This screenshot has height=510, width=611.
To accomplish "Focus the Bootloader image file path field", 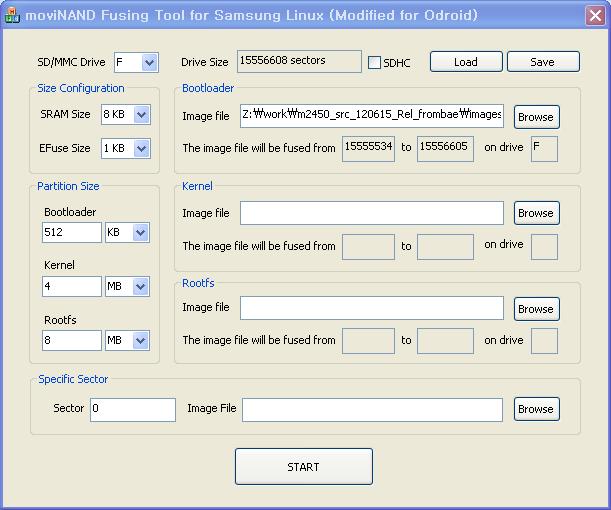I will tap(372, 116).
